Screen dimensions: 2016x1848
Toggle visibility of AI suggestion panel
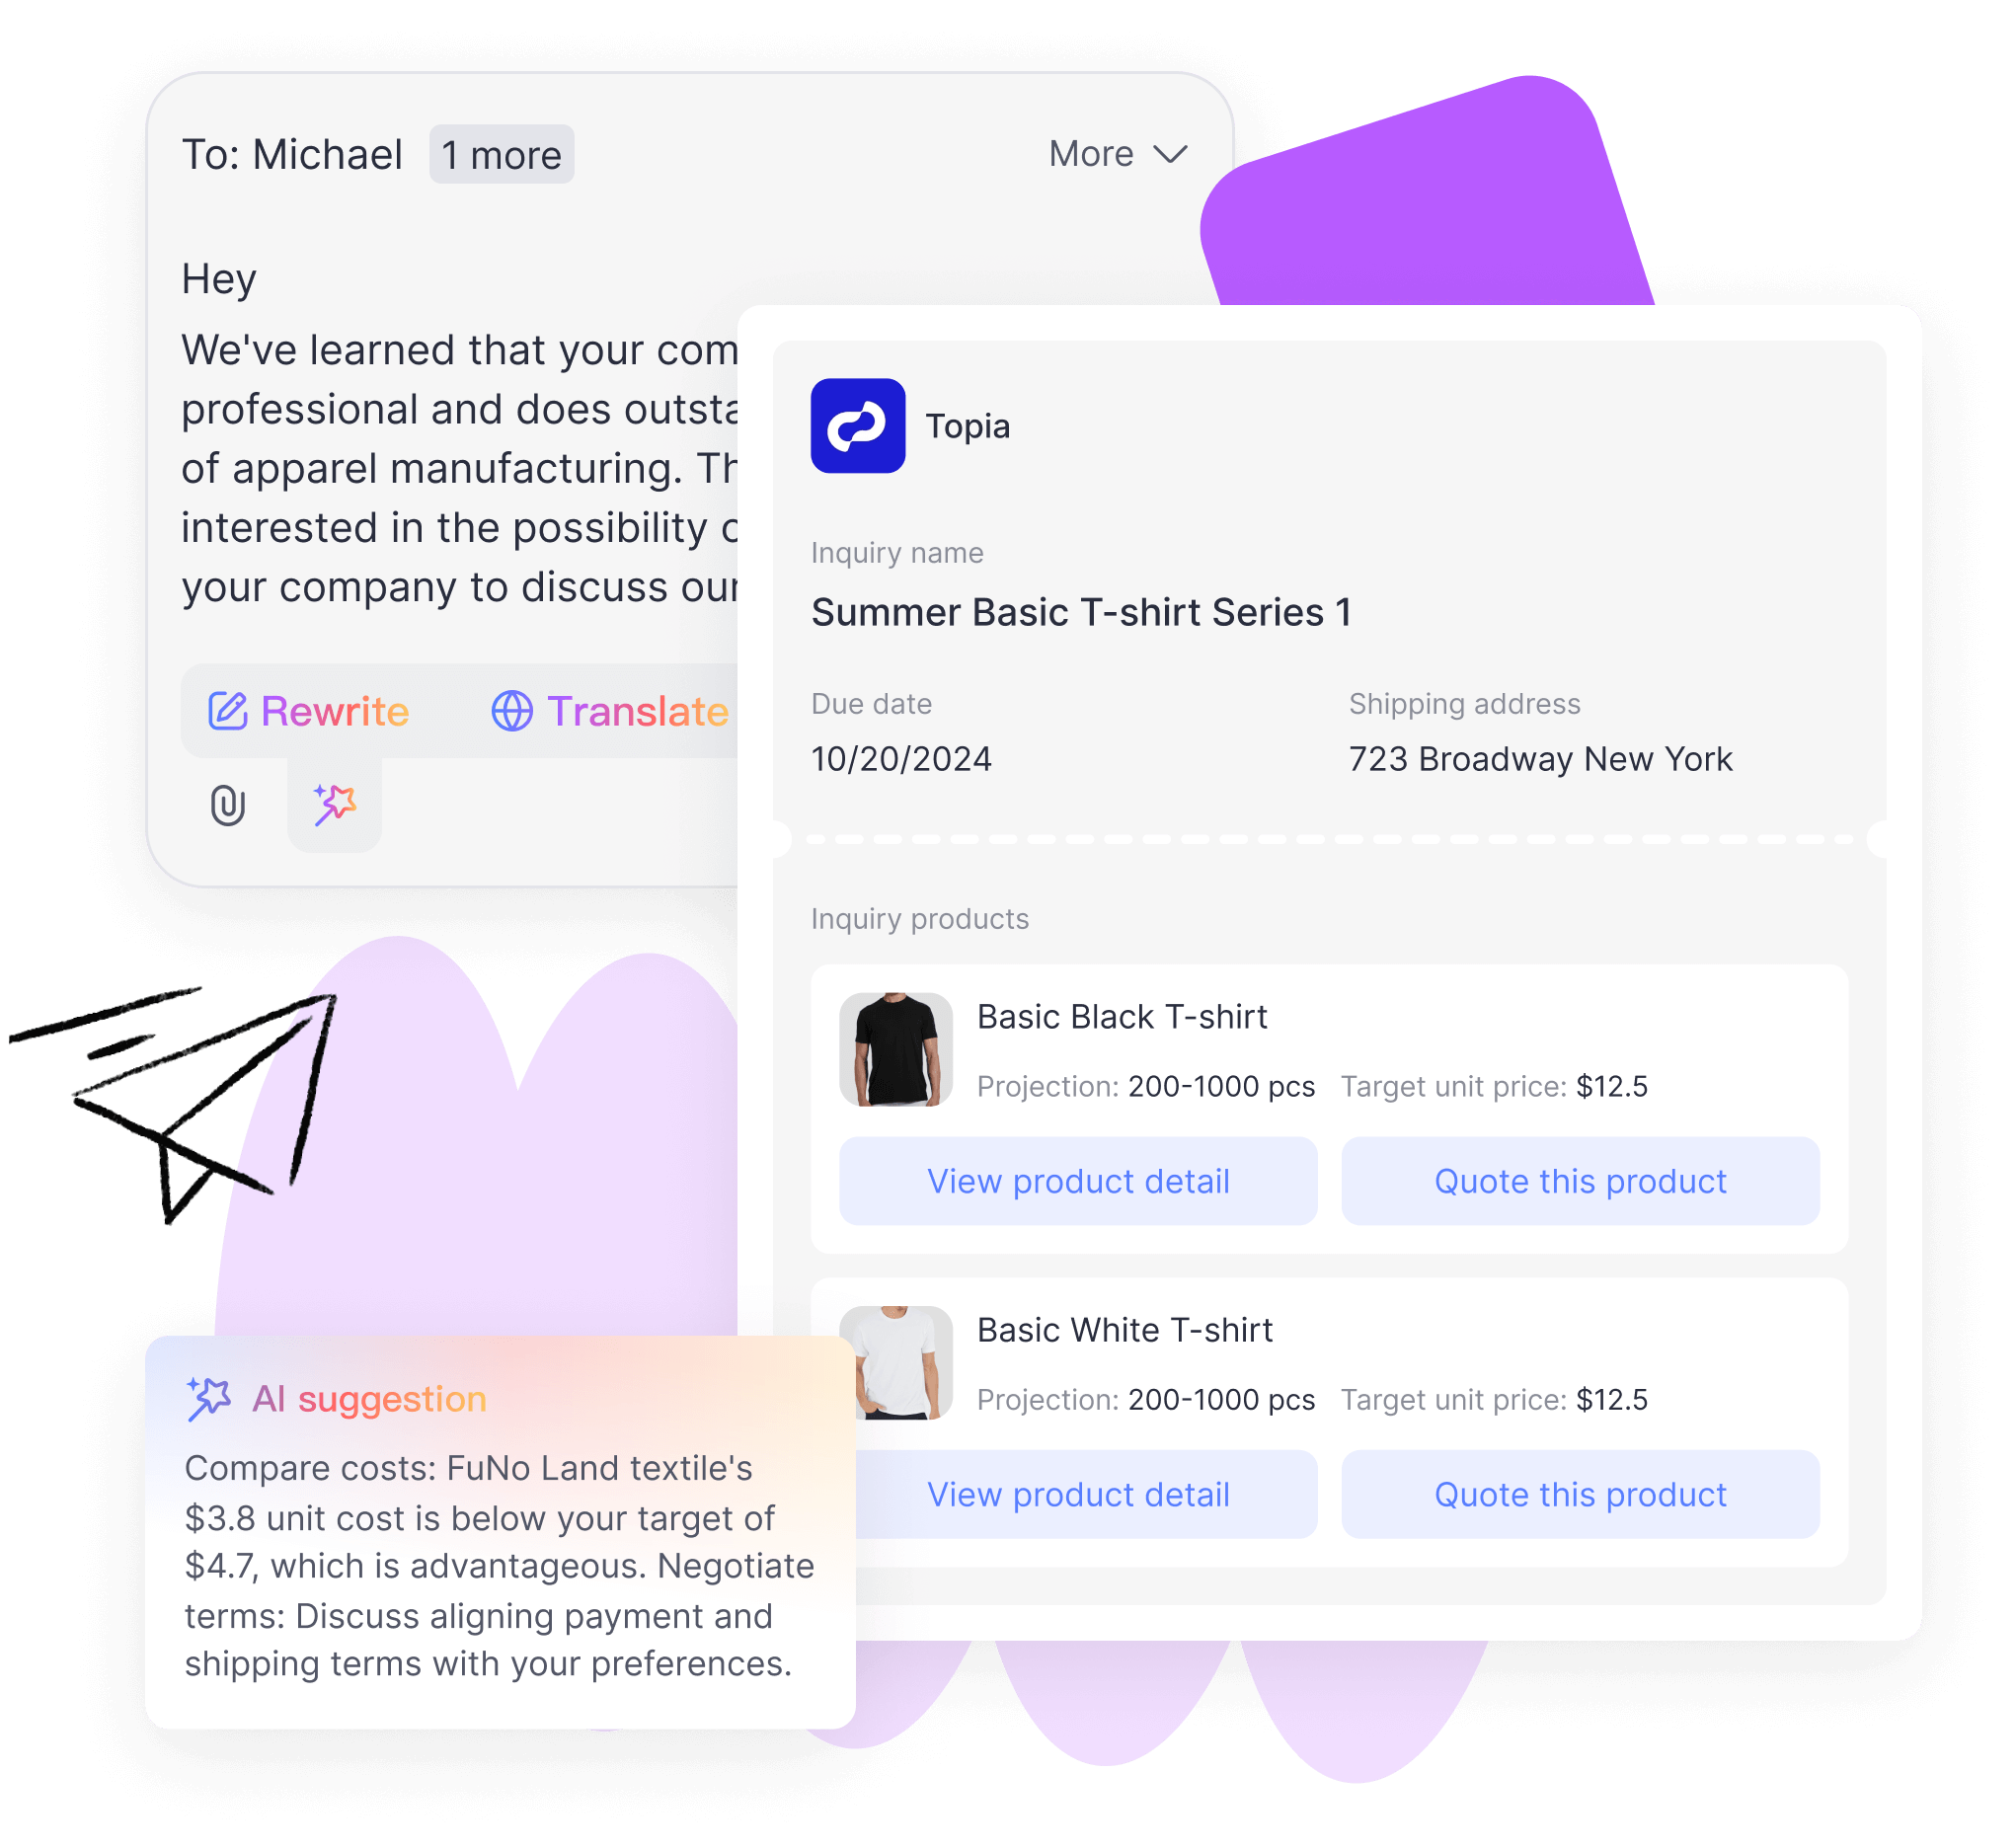[332, 805]
